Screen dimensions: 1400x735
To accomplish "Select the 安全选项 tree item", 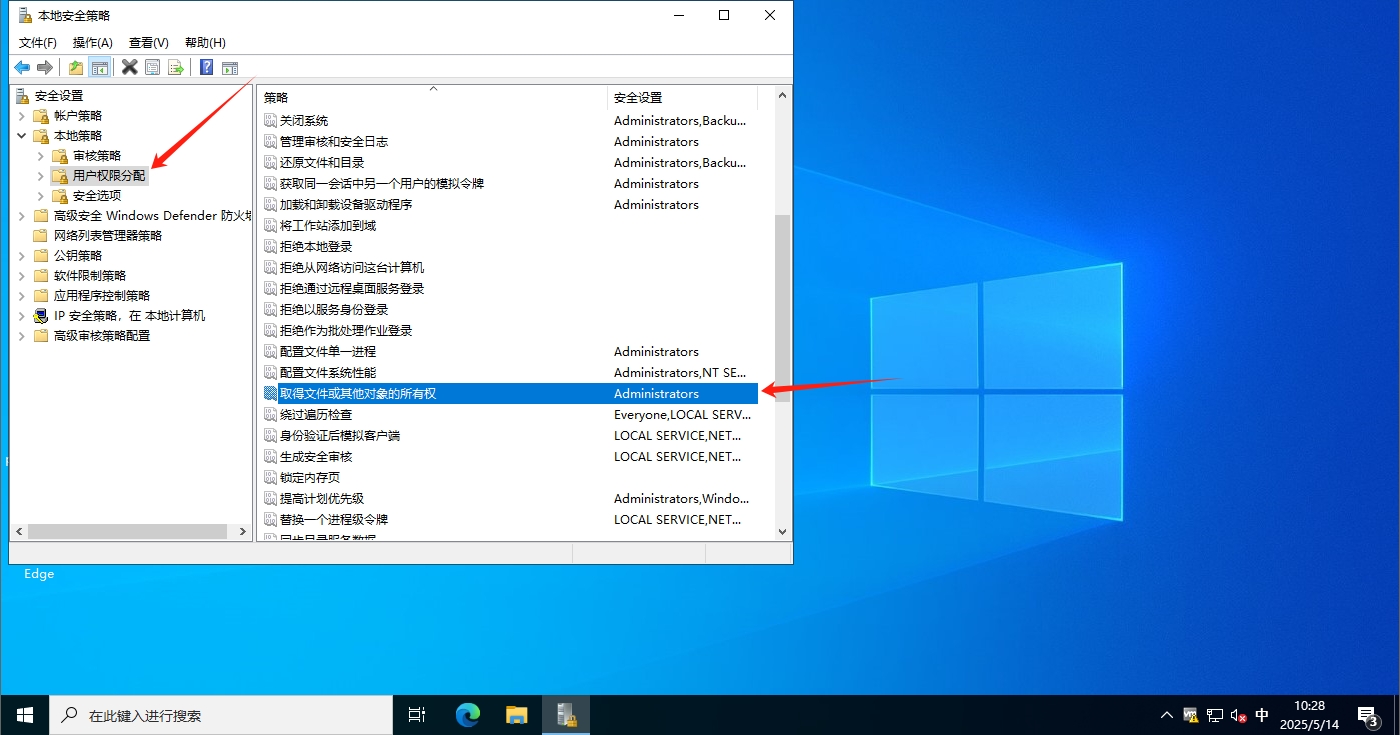I will [x=97, y=196].
